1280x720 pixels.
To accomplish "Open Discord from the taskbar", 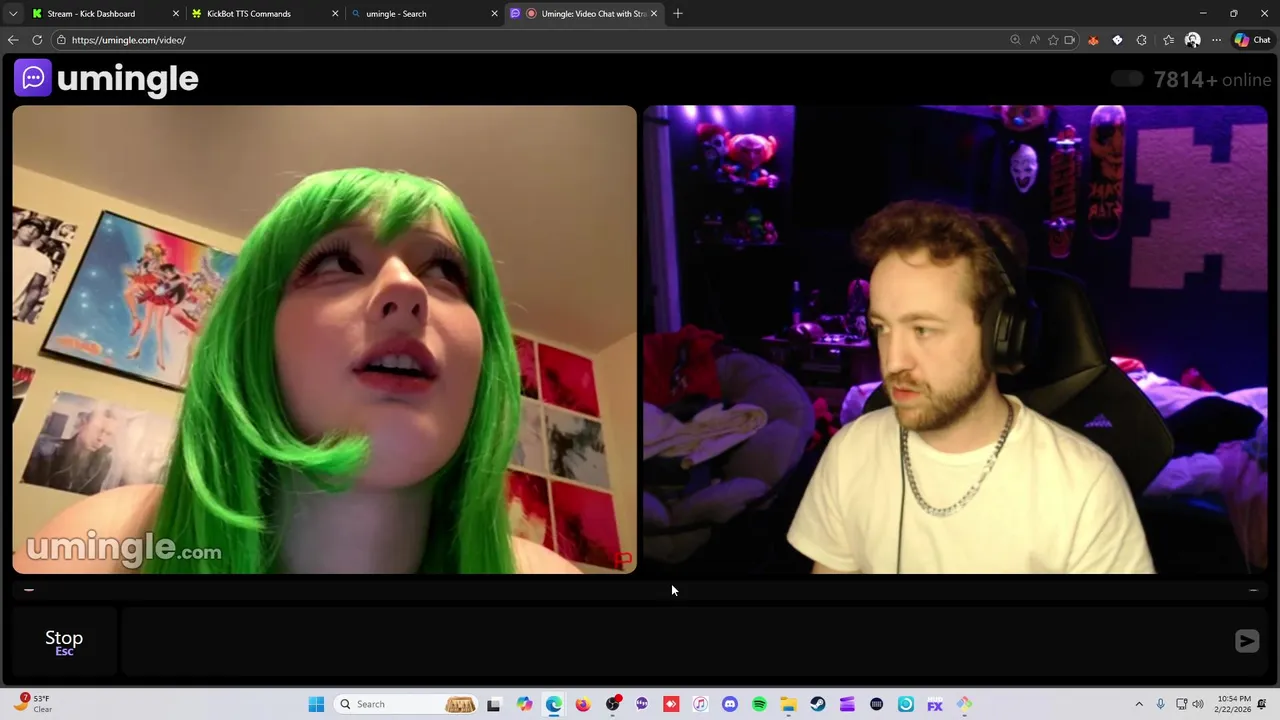I will point(730,704).
